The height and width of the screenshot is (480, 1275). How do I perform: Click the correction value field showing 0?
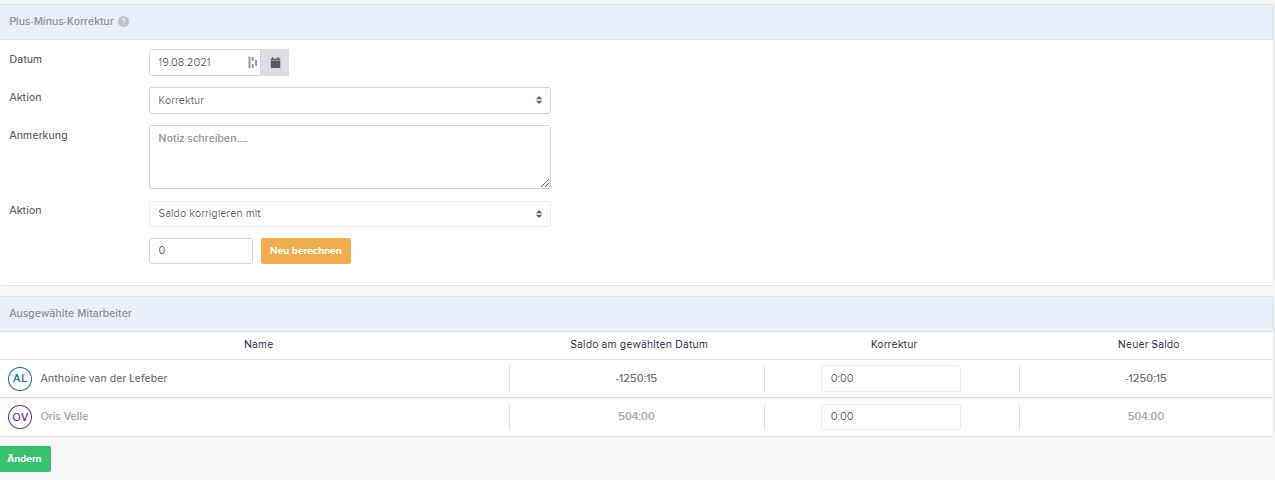click(x=201, y=251)
